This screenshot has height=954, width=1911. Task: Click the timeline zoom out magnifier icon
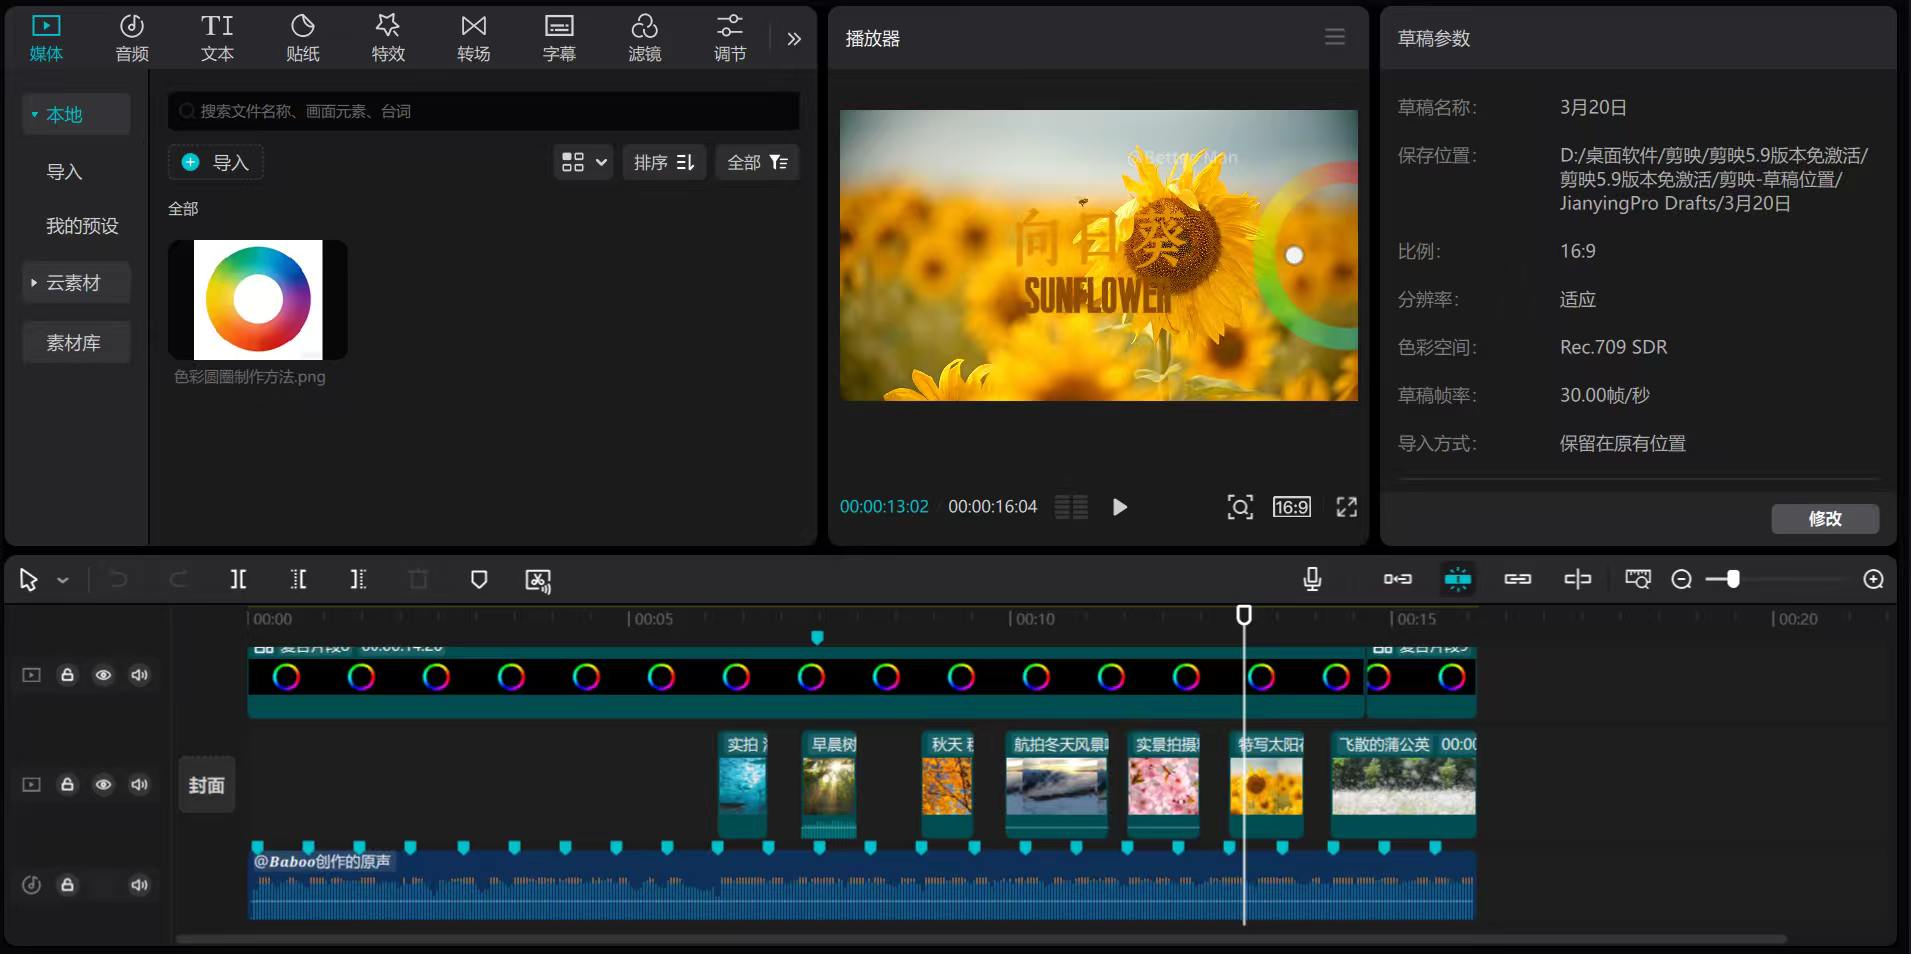pos(1681,579)
